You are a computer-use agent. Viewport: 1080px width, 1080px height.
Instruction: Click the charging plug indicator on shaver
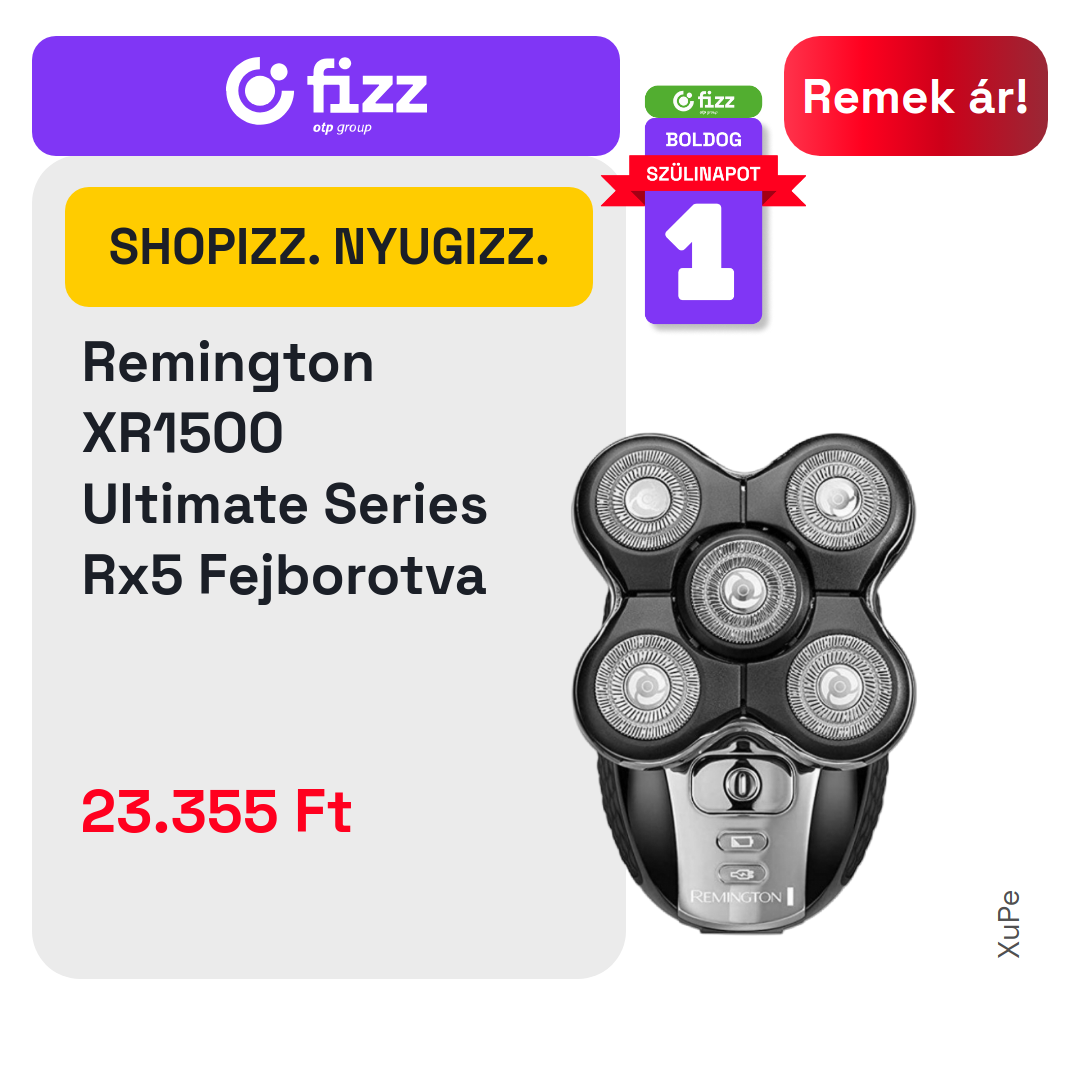[742, 874]
